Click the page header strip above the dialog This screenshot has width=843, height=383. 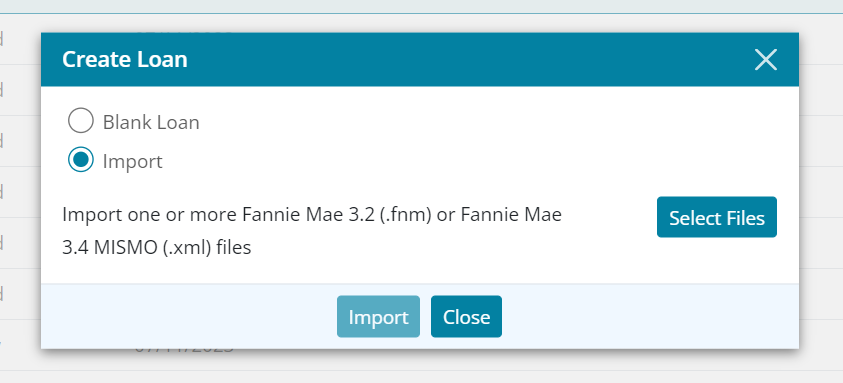coord(422,6)
